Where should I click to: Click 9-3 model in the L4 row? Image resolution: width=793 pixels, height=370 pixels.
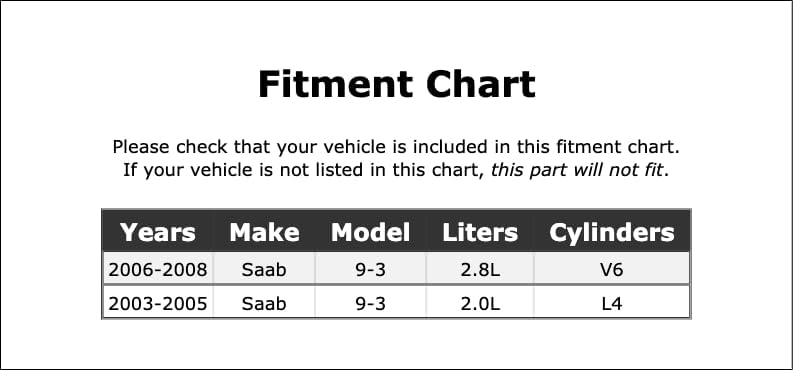(370, 303)
